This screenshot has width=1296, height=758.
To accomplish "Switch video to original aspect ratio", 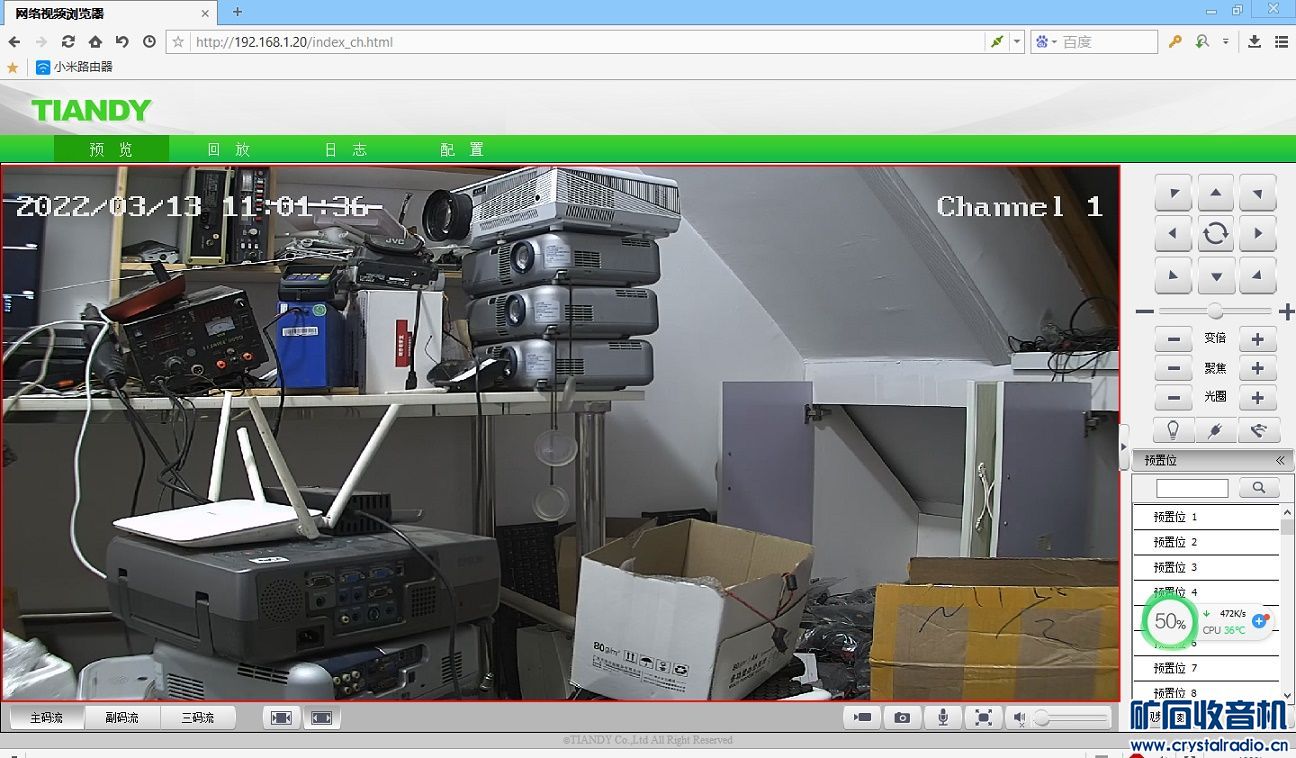I will [x=282, y=717].
